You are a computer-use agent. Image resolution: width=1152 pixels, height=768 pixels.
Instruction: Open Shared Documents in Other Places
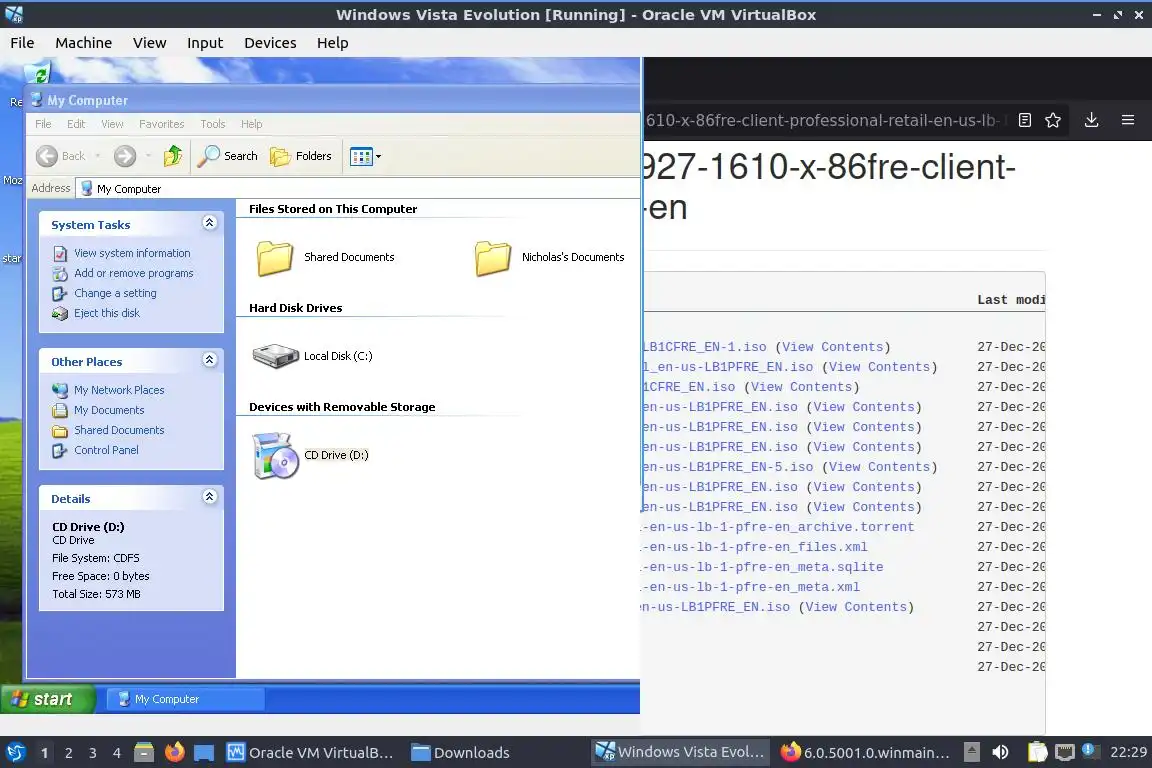(x=119, y=429)
